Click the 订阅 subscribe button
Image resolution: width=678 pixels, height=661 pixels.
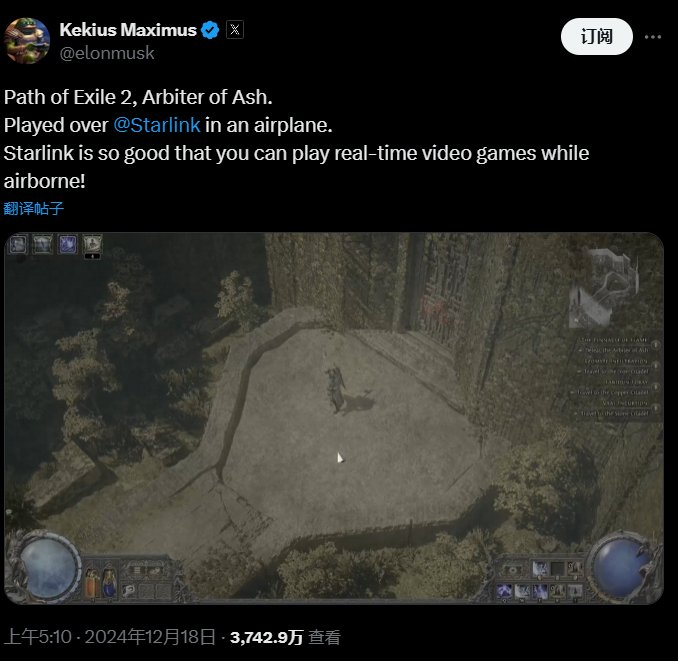point(597,37)
